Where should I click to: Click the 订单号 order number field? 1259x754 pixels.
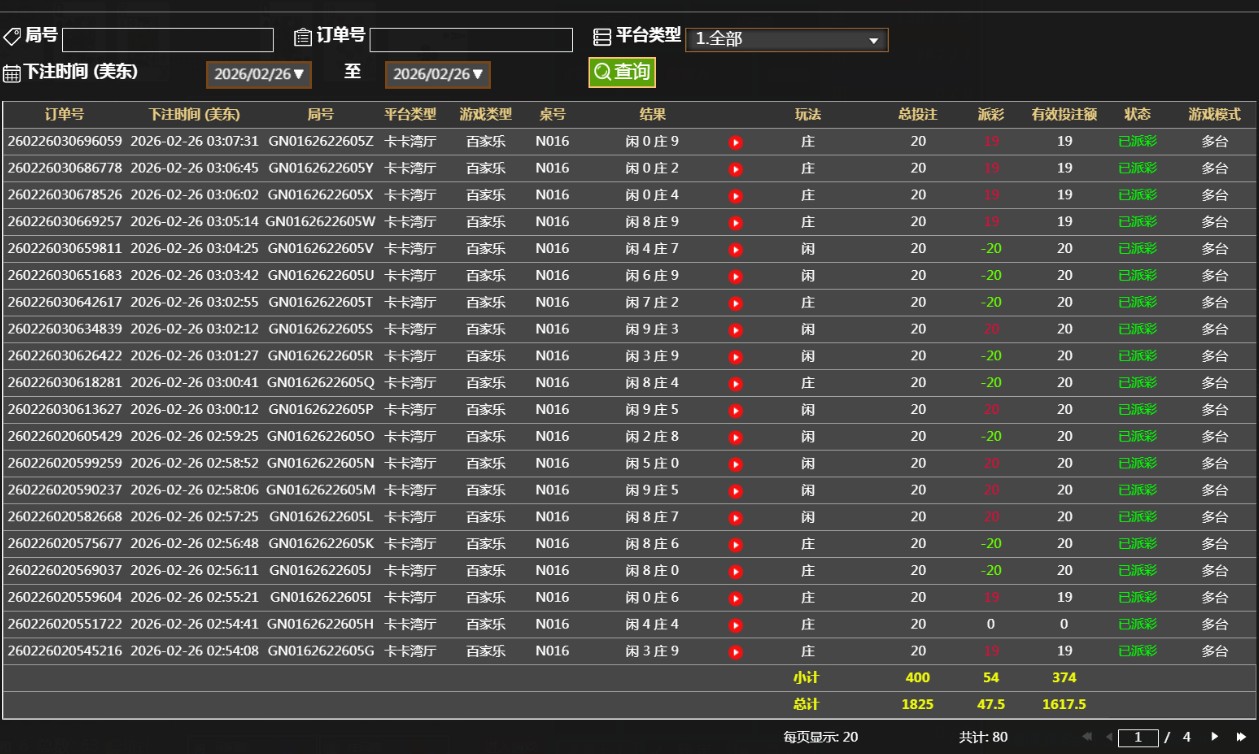(x=471, y=40)
